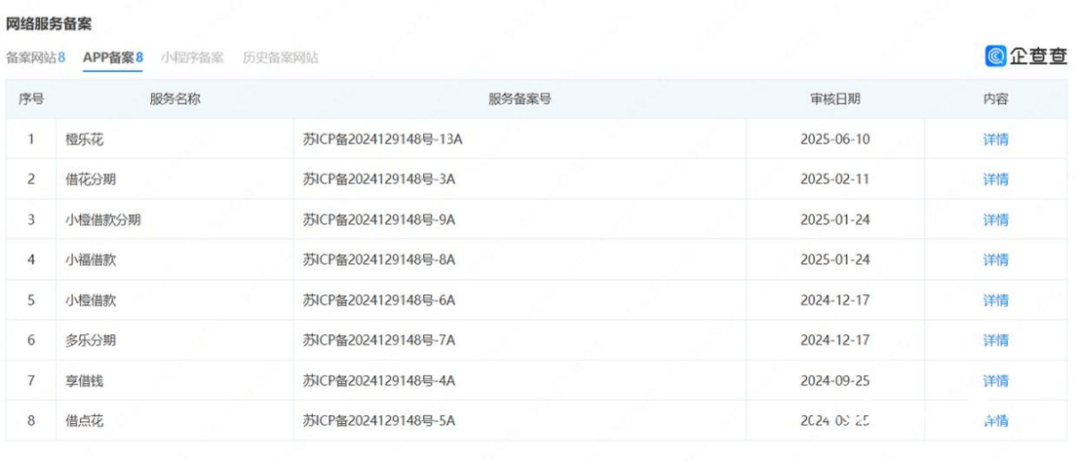The width and height of the screenshot is (1080, 464).
Task: Switch to 历史备案网站 tab
Action: 280,58
